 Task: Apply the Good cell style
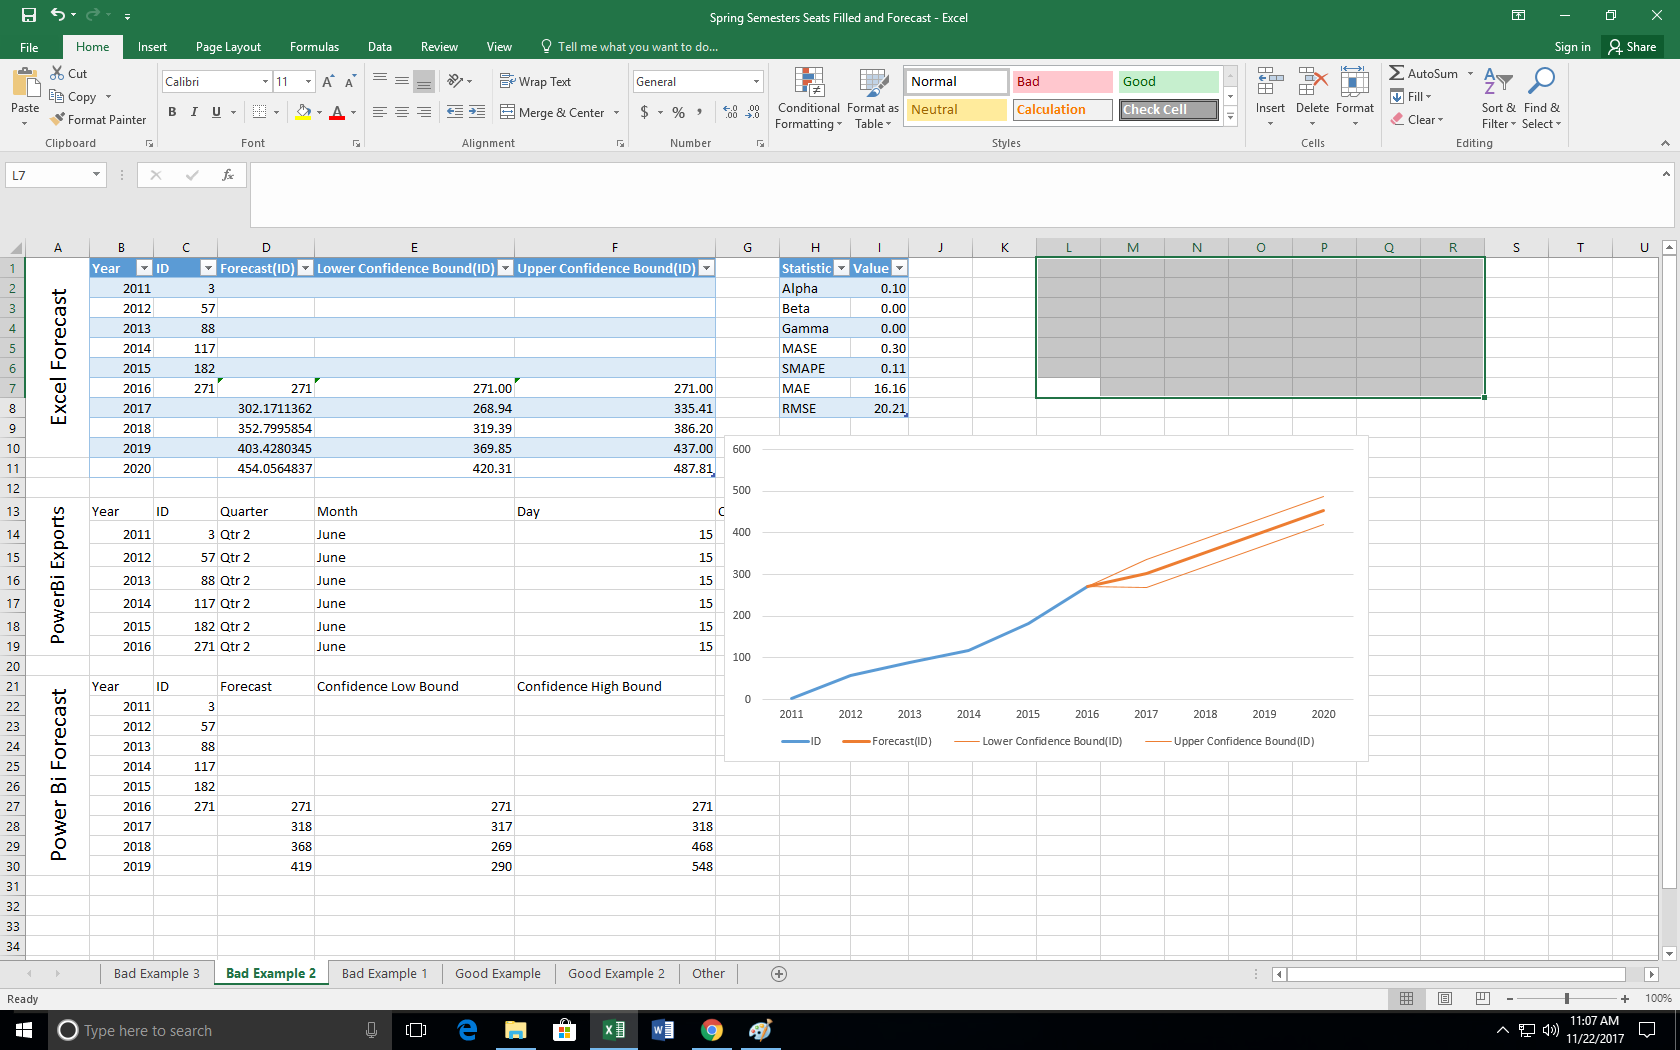1169,81
